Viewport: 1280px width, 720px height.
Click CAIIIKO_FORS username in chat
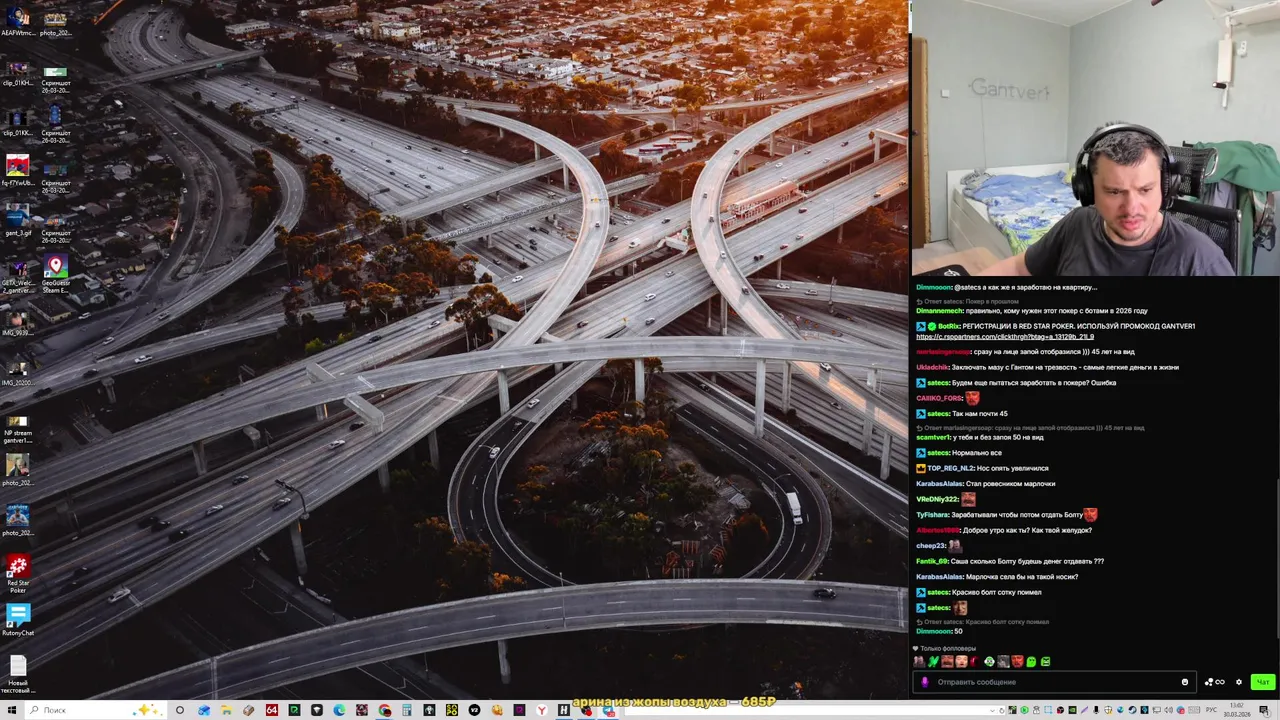pyautogui.click(x=939, y=398)
